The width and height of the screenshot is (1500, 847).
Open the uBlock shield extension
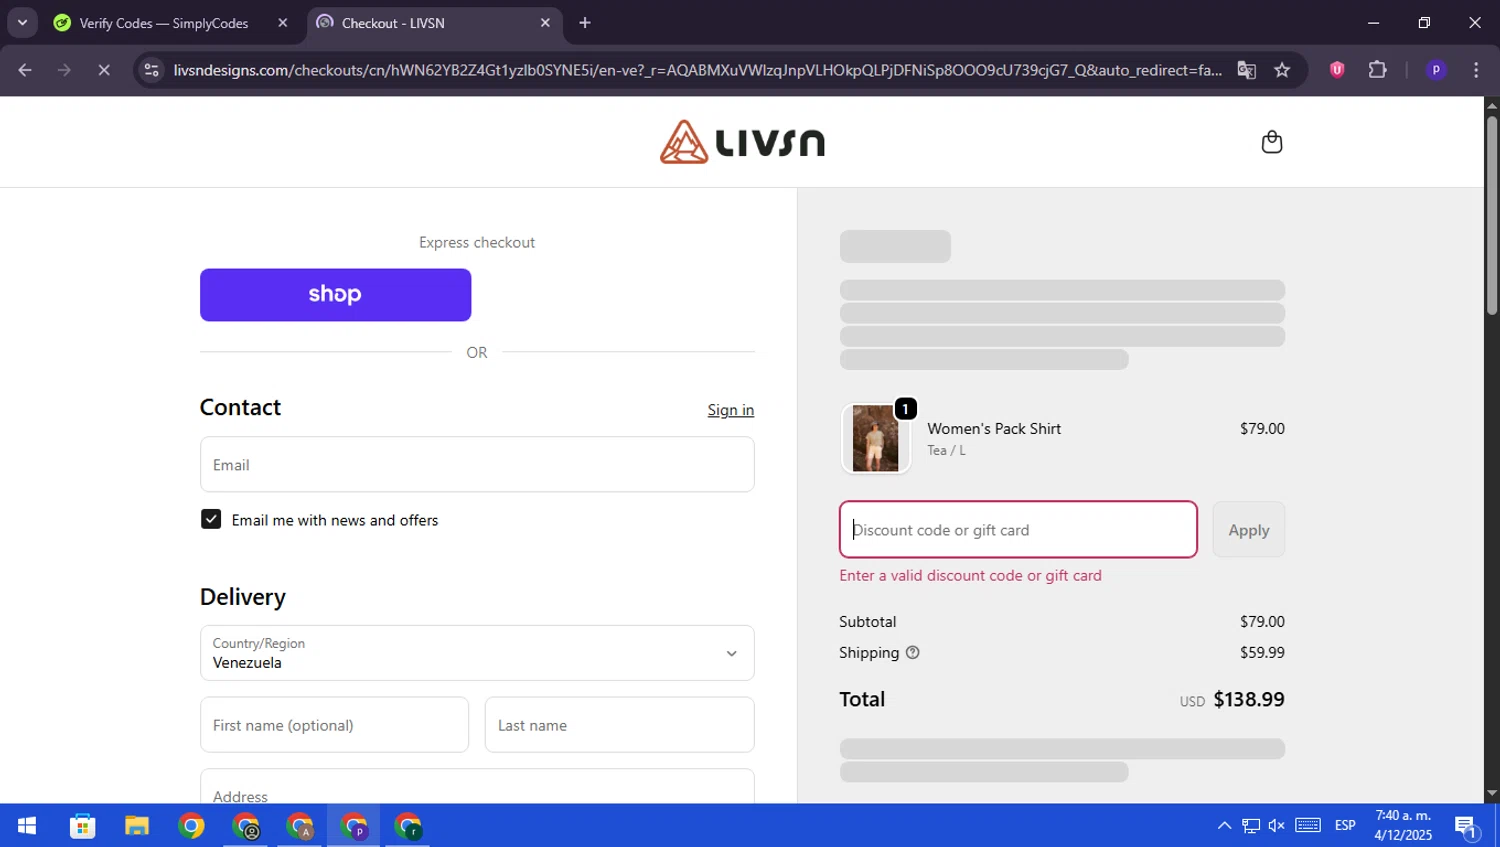(1337, 70)
